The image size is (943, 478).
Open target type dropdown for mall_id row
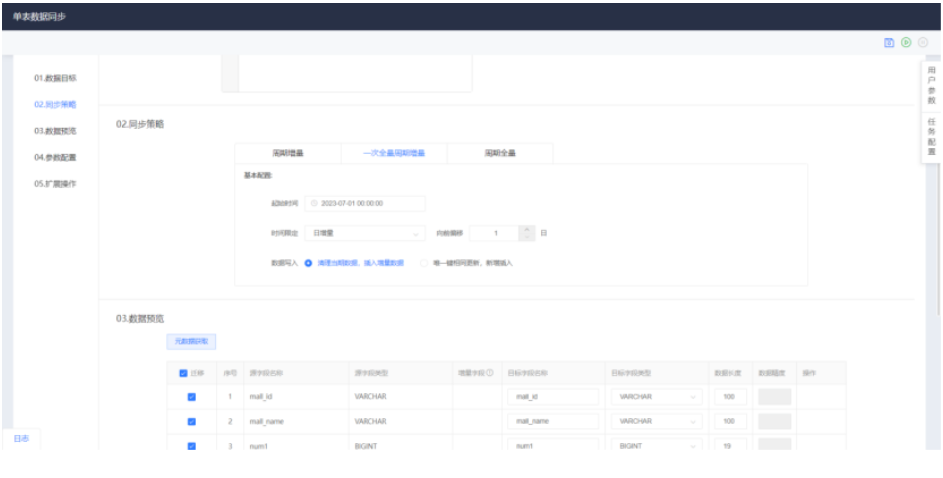656,397
